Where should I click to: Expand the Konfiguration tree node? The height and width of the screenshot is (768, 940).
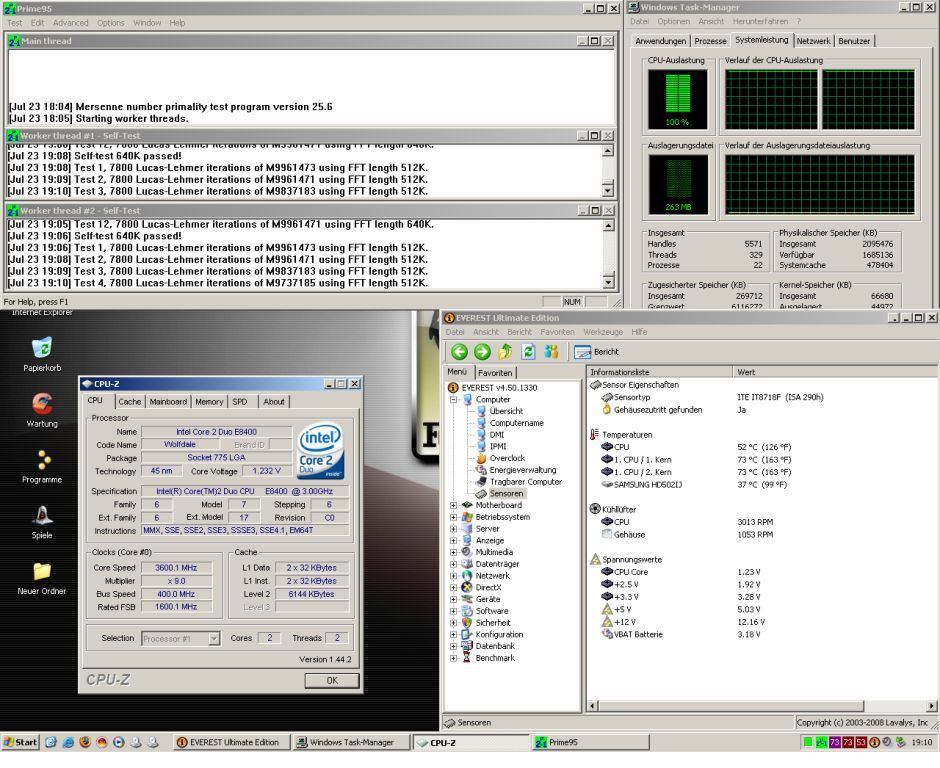[454, 634]
